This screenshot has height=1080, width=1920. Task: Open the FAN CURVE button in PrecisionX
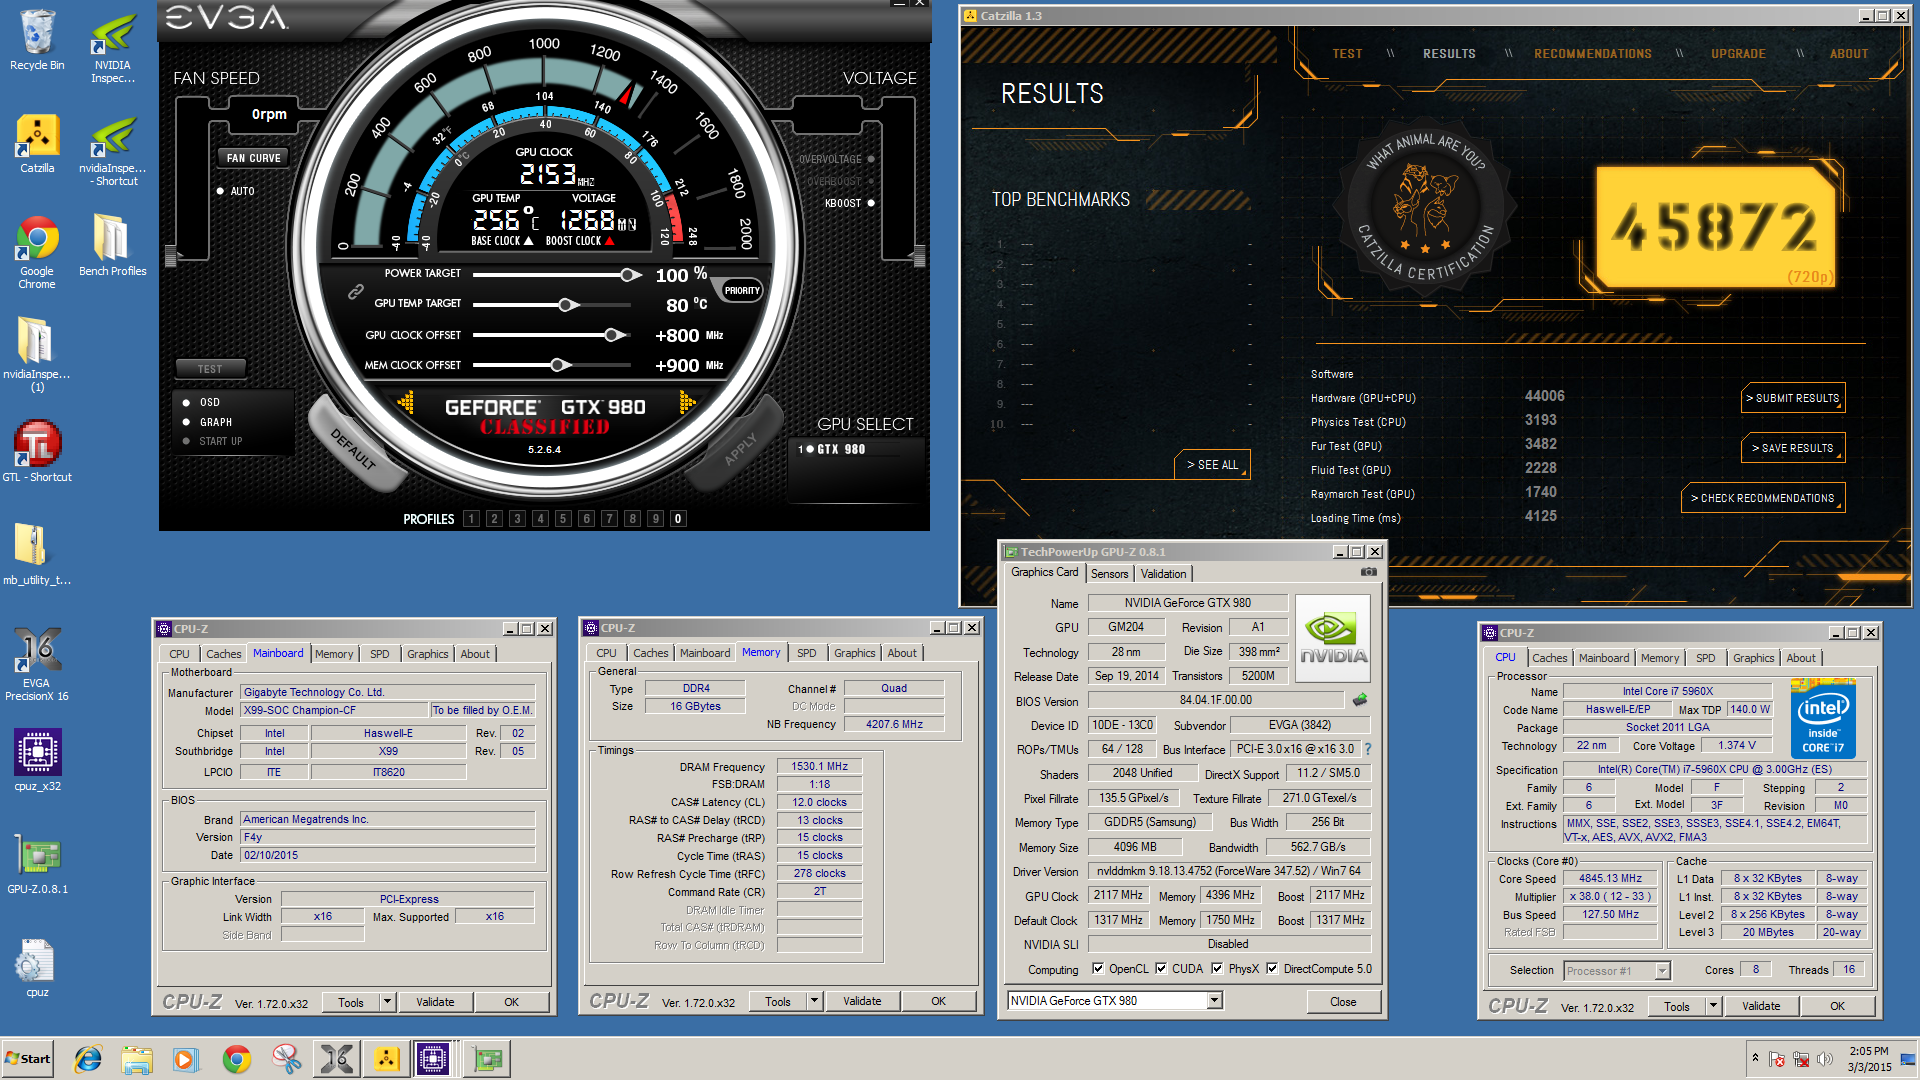point(253,158)
